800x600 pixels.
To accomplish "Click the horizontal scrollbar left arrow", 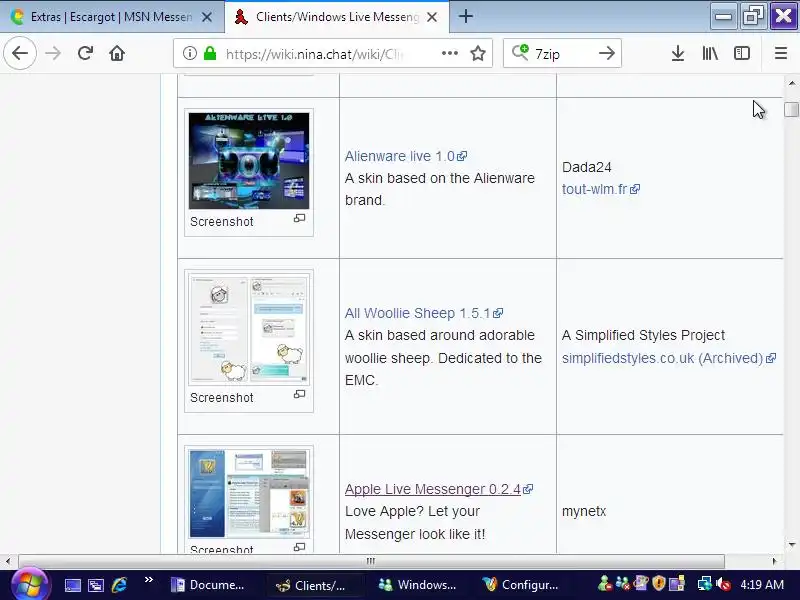I will [x=8, y=561].
